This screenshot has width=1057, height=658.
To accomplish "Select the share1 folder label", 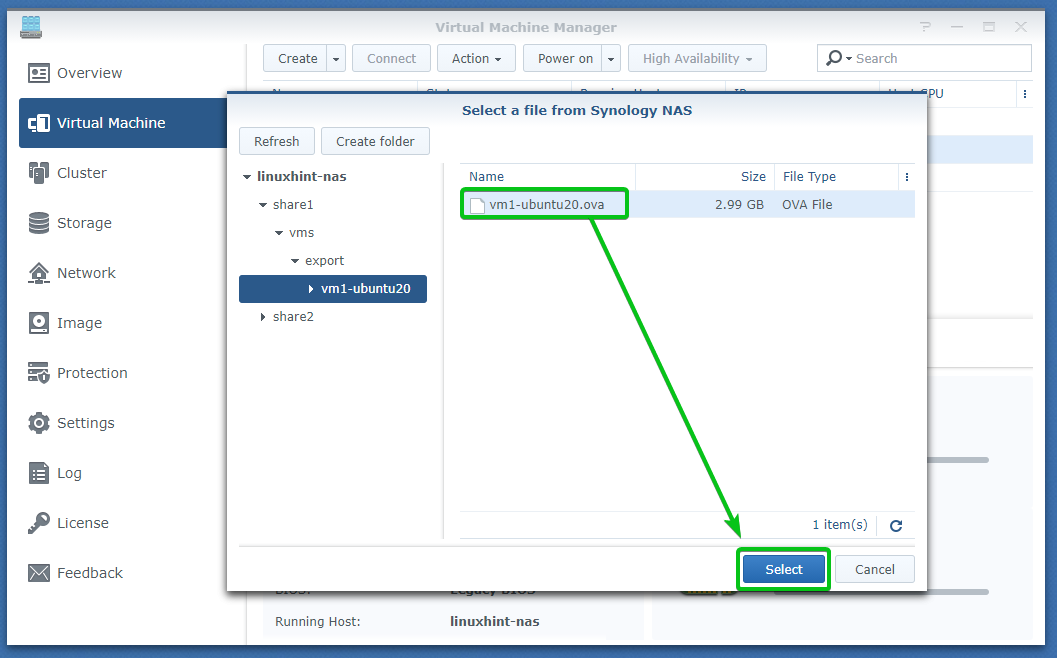I will [x=293, y=205].
